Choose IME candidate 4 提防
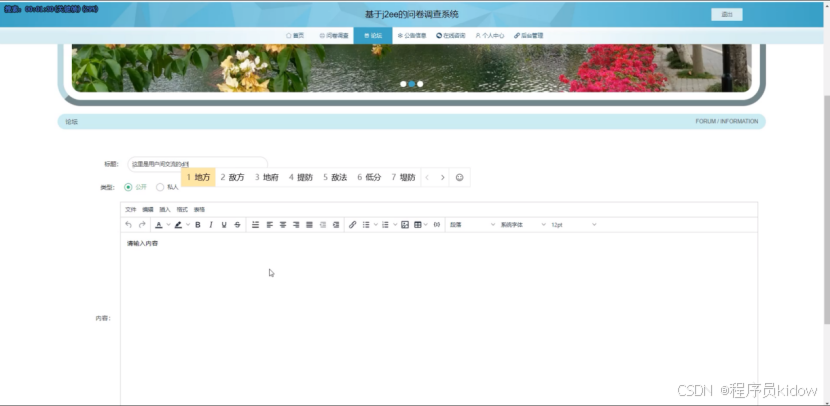This screenshot has height=406, width=830. pyautogui.click(x=301, y=177)
